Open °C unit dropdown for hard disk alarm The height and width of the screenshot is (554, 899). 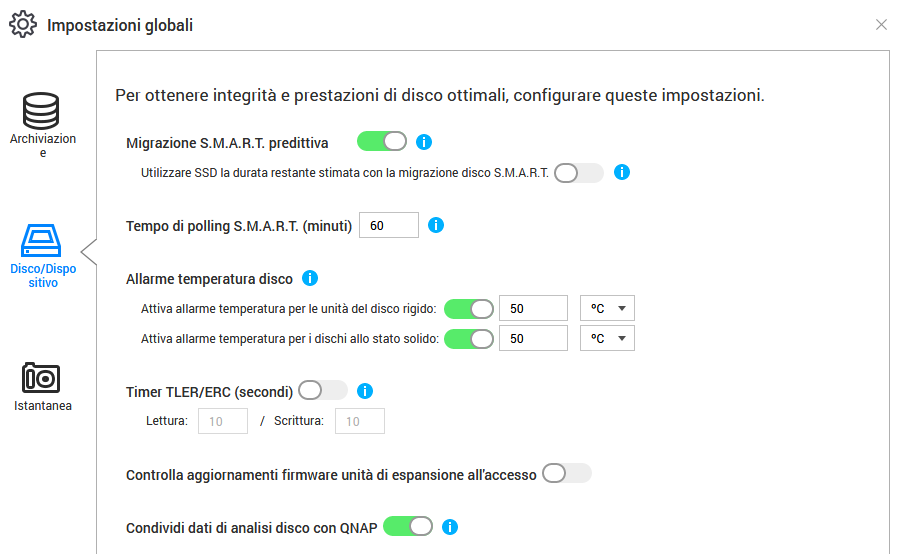(607, 308)
